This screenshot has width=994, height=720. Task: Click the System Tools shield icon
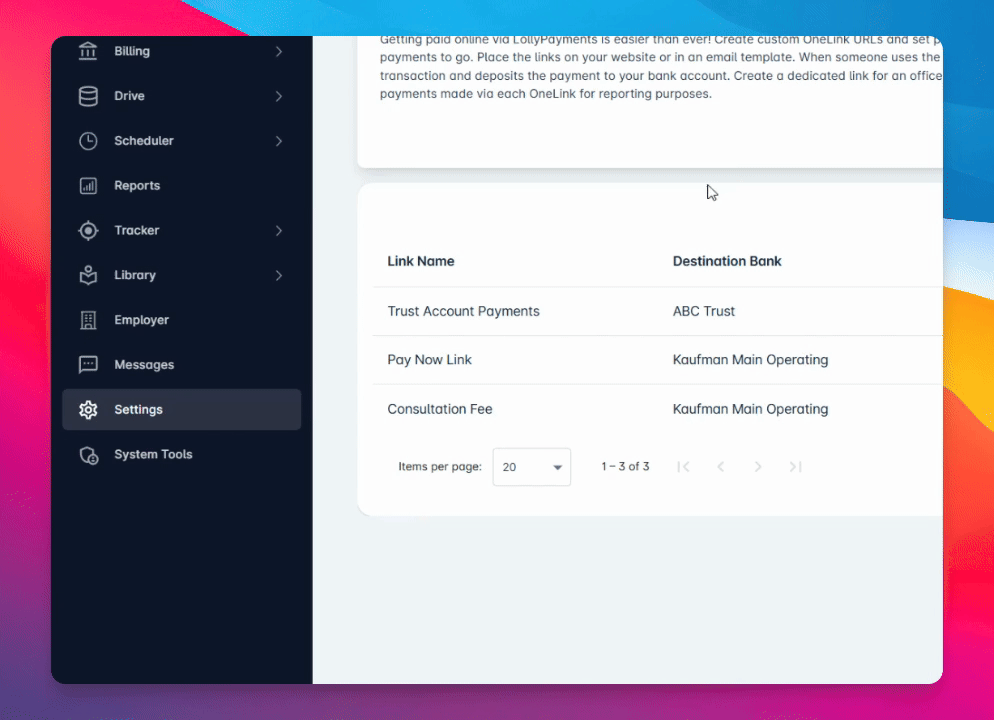click(88, 455)
